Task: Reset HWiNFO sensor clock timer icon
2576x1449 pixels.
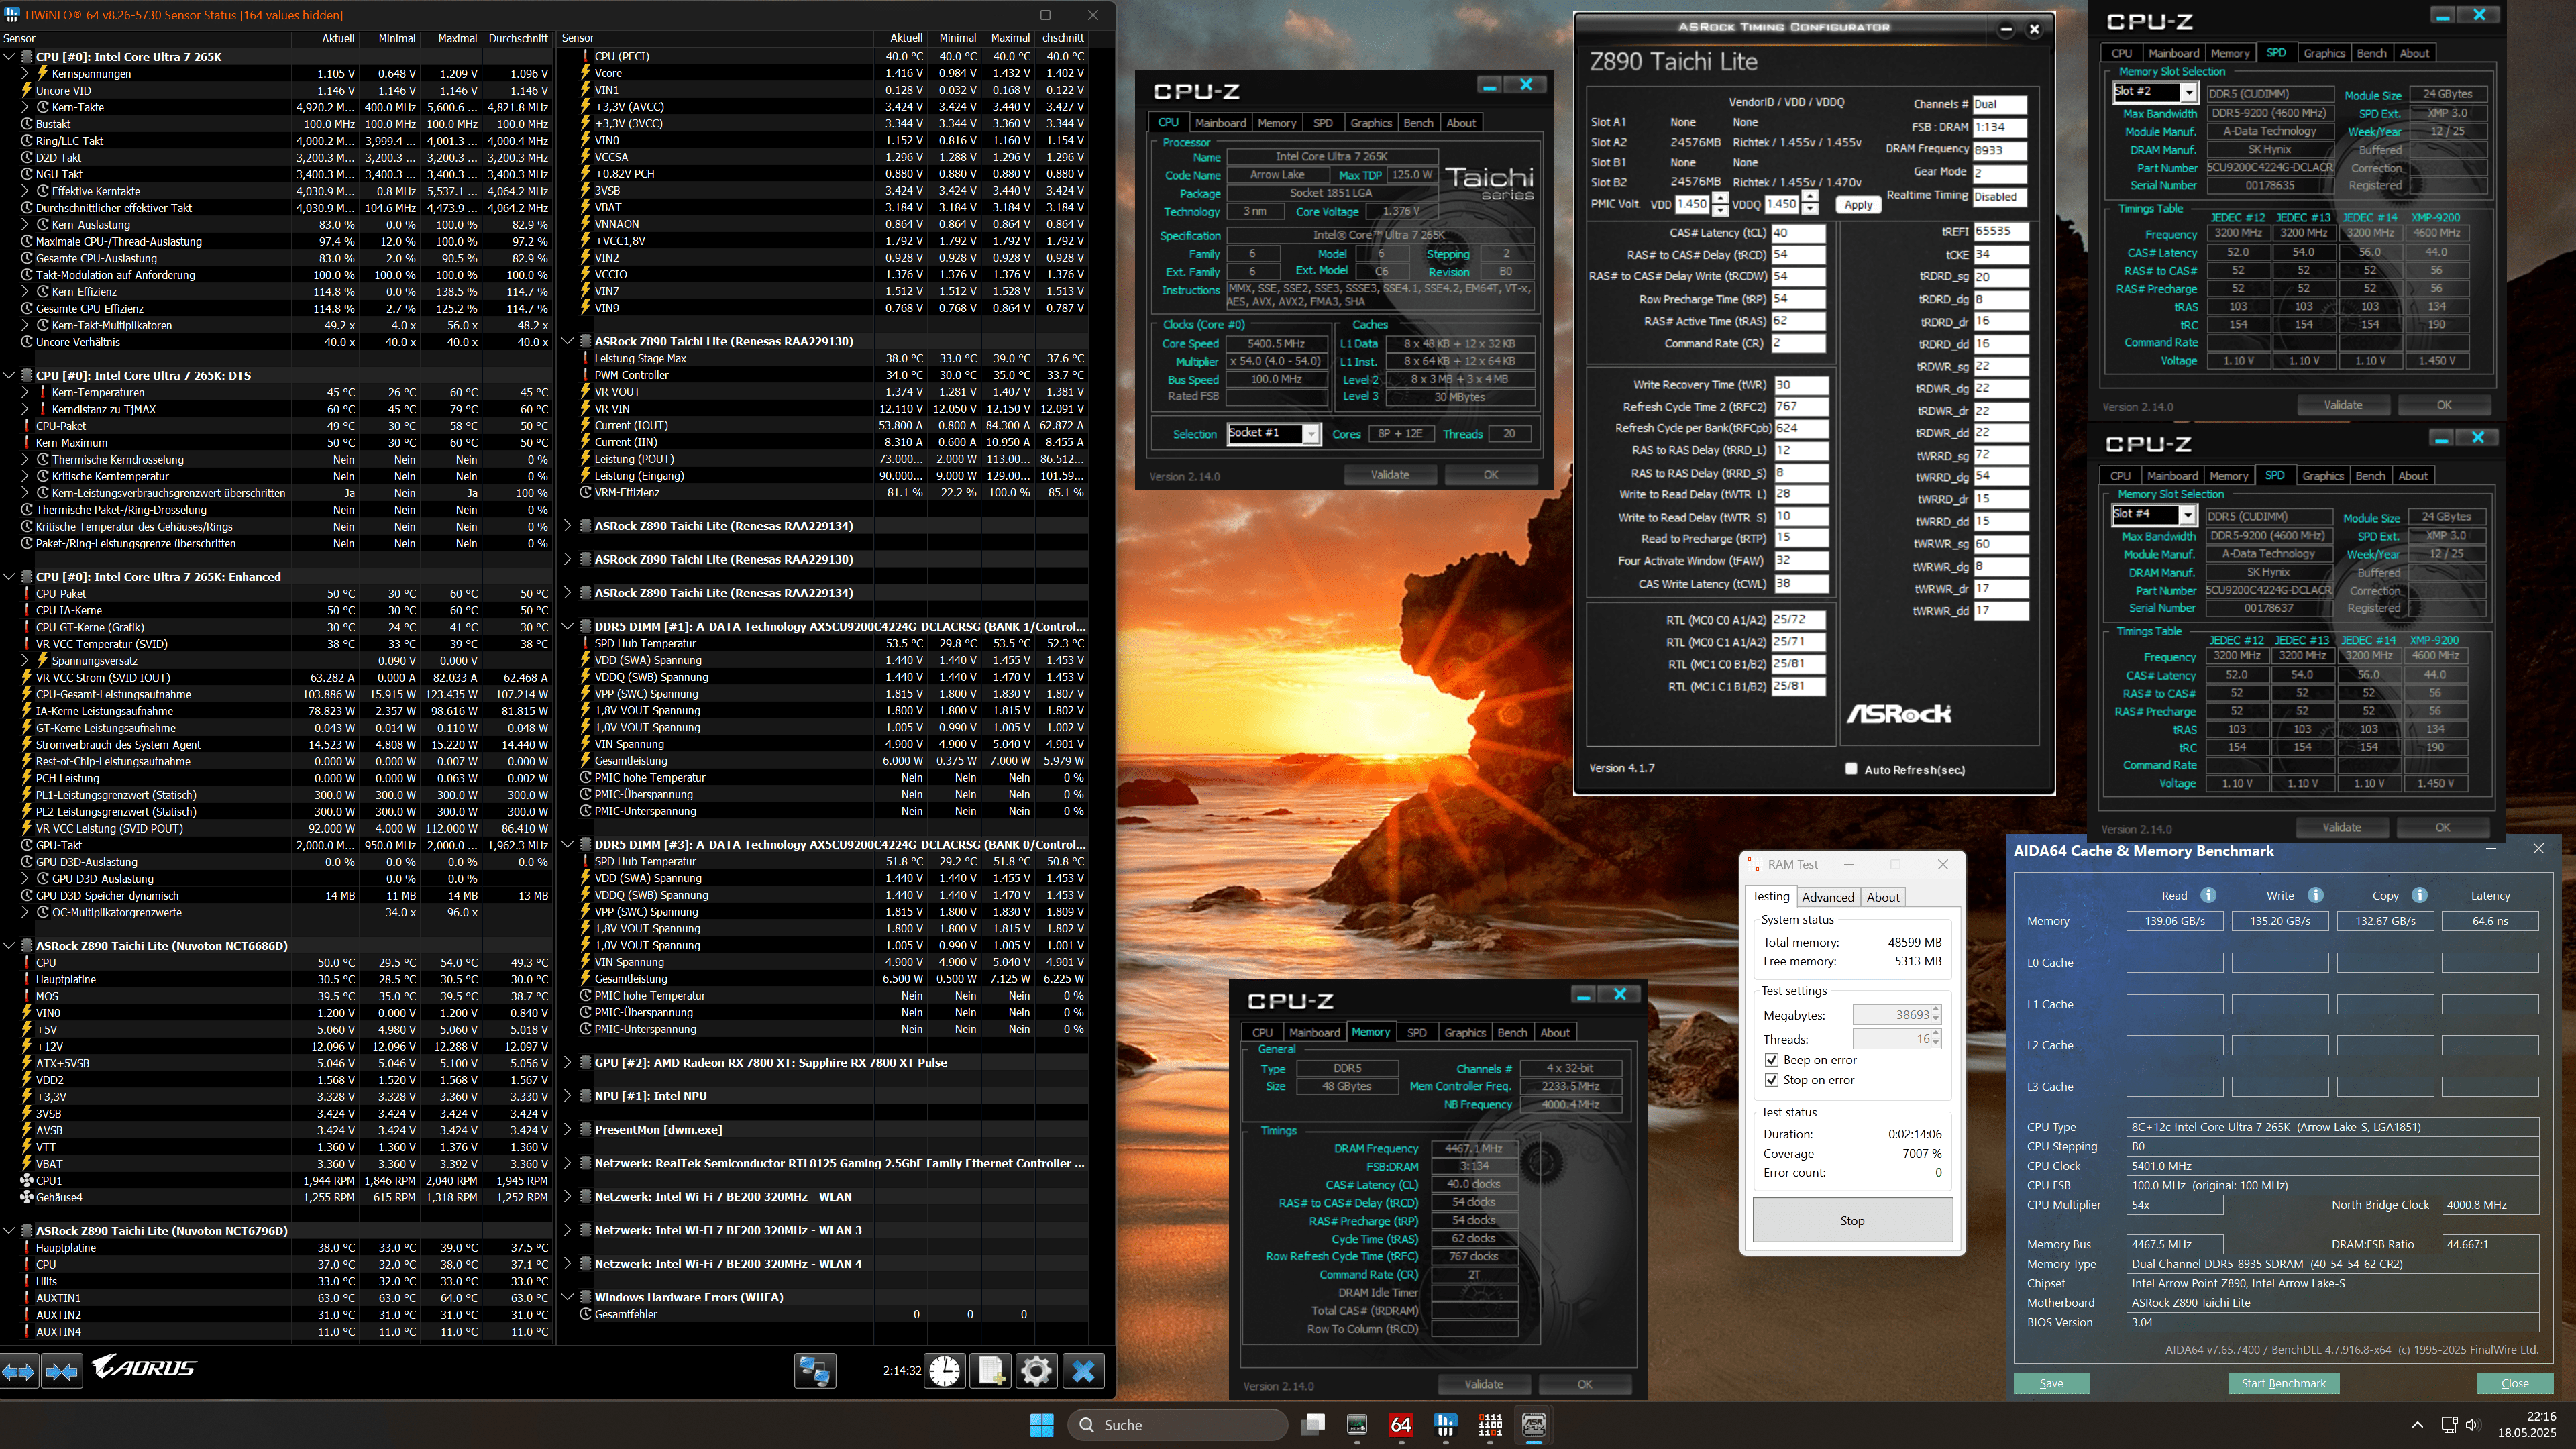Action: 944,1371
